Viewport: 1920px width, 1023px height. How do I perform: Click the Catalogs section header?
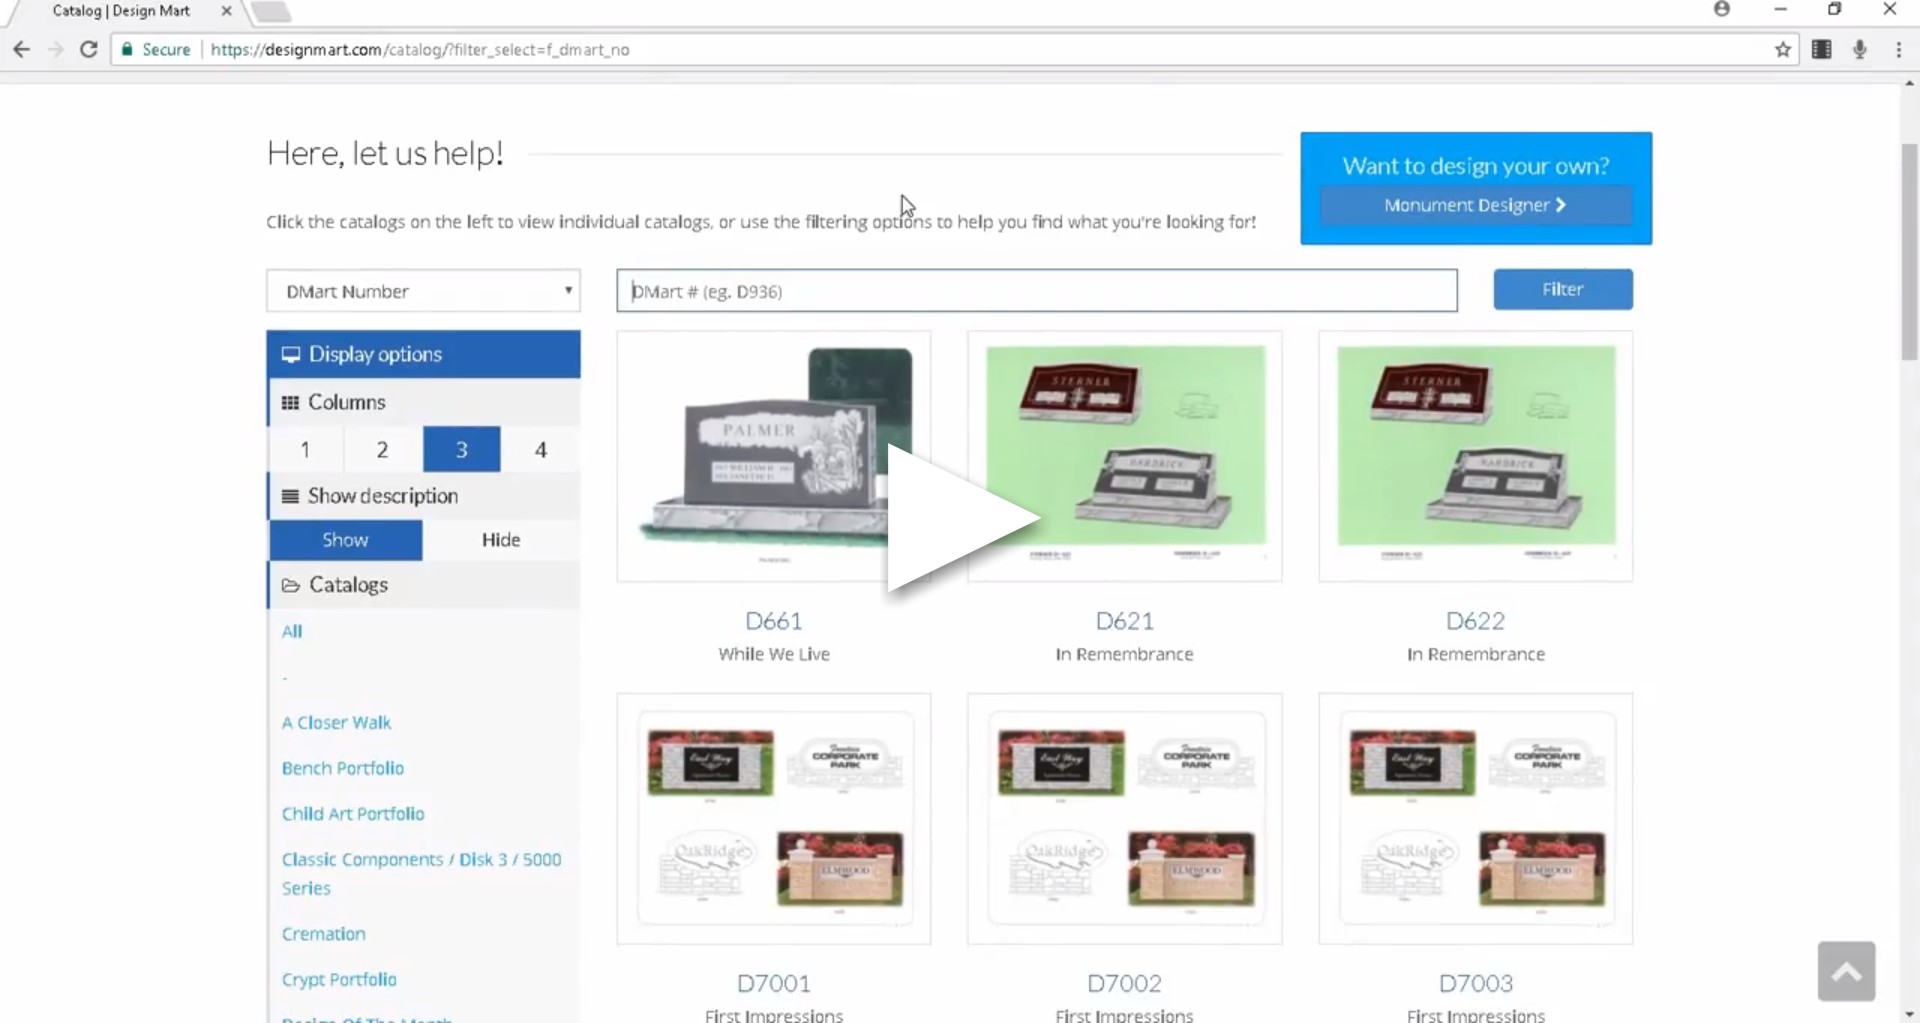[423, 585]
